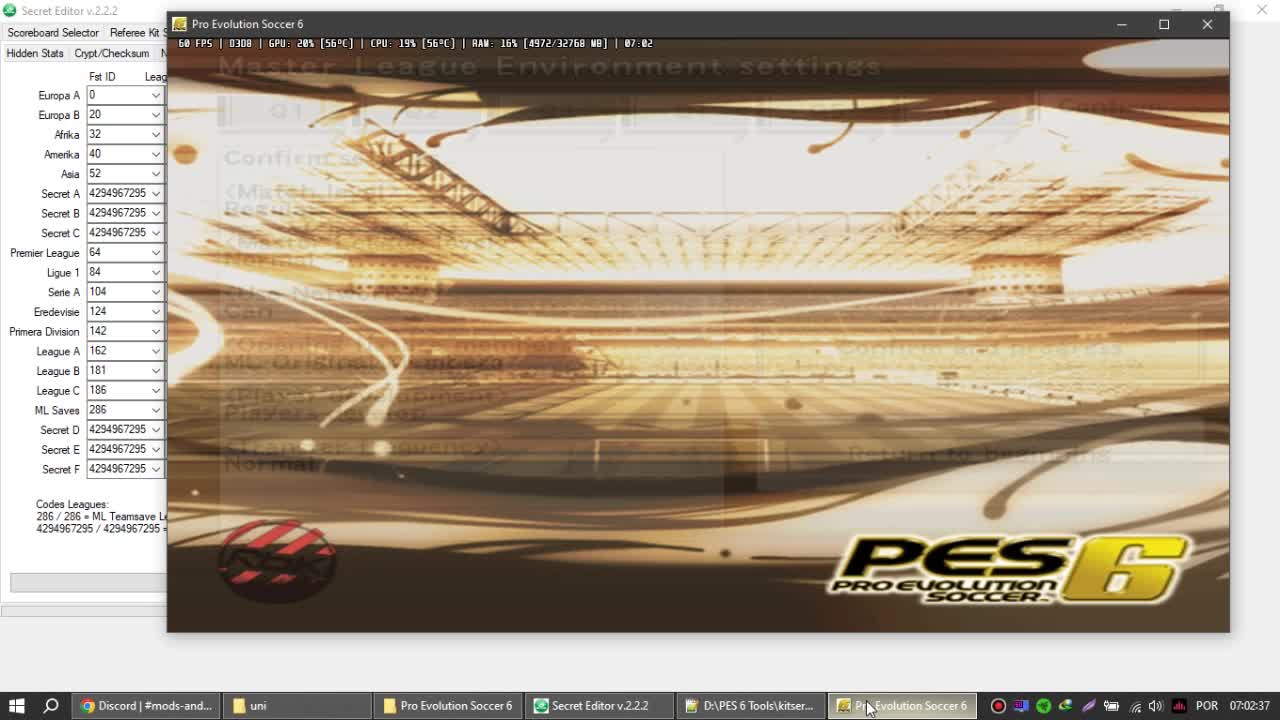Image resolution: width=1280 pixels, height=720 pixels.
Task: Click the POR language indicator
Action: point(1205,705)
